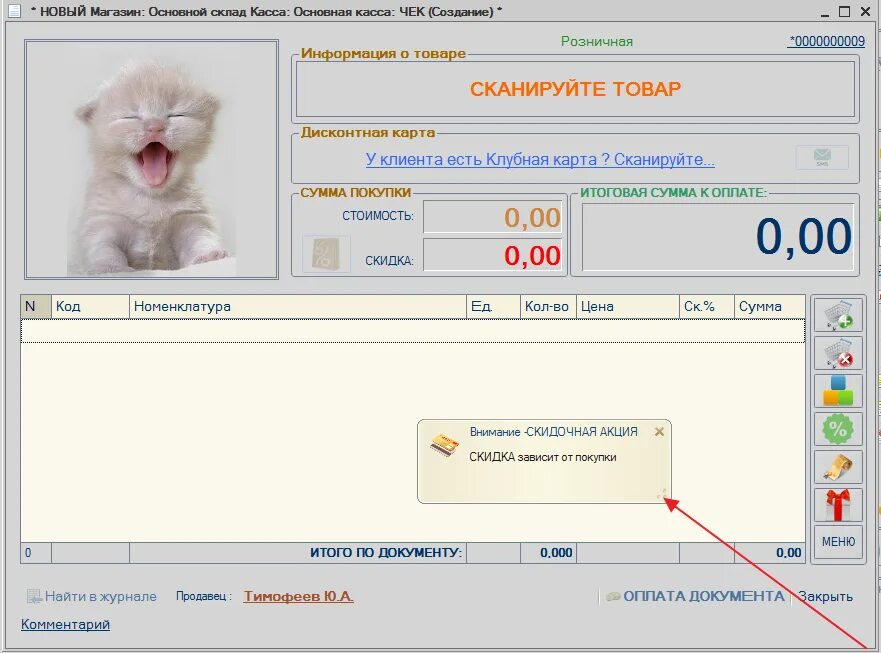
Task: Open the colored blocks icon button
Action: [838, 391]
